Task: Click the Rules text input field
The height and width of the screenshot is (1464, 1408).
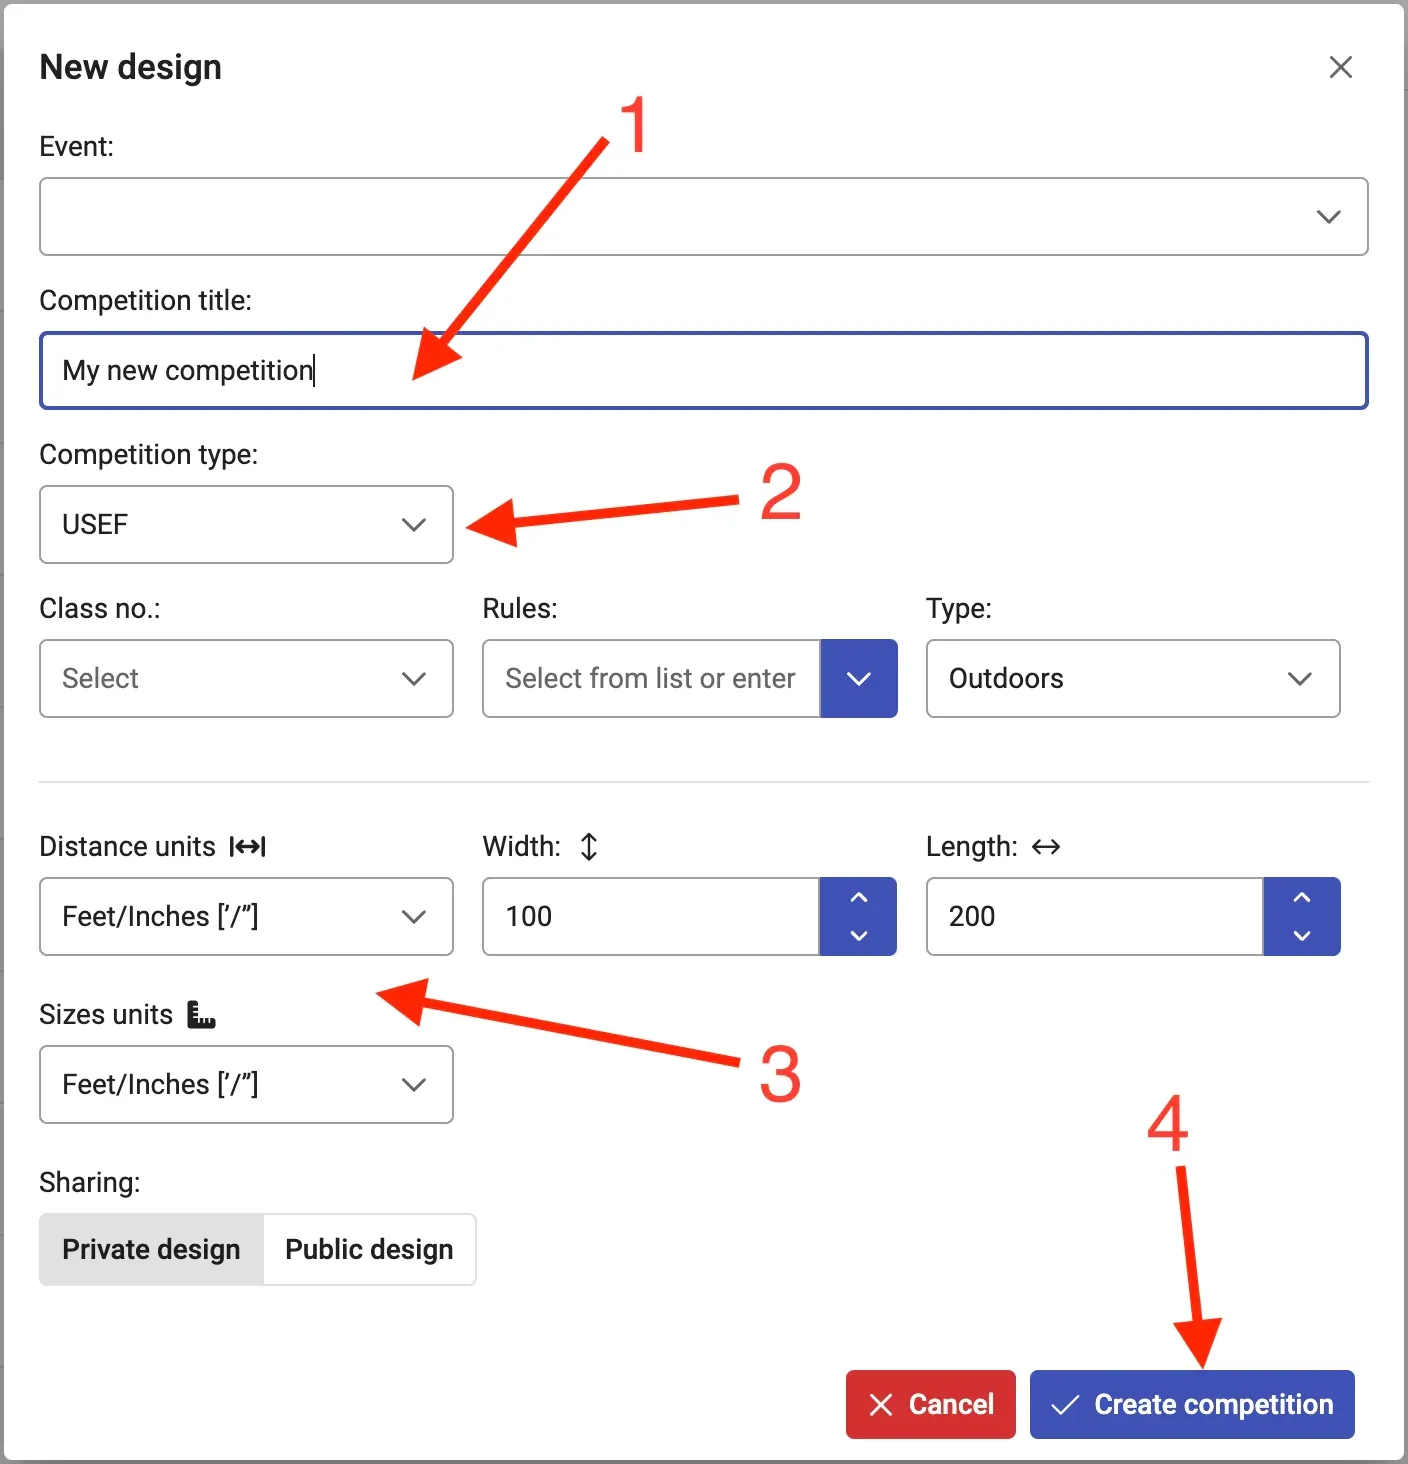Action: (651, 679)
